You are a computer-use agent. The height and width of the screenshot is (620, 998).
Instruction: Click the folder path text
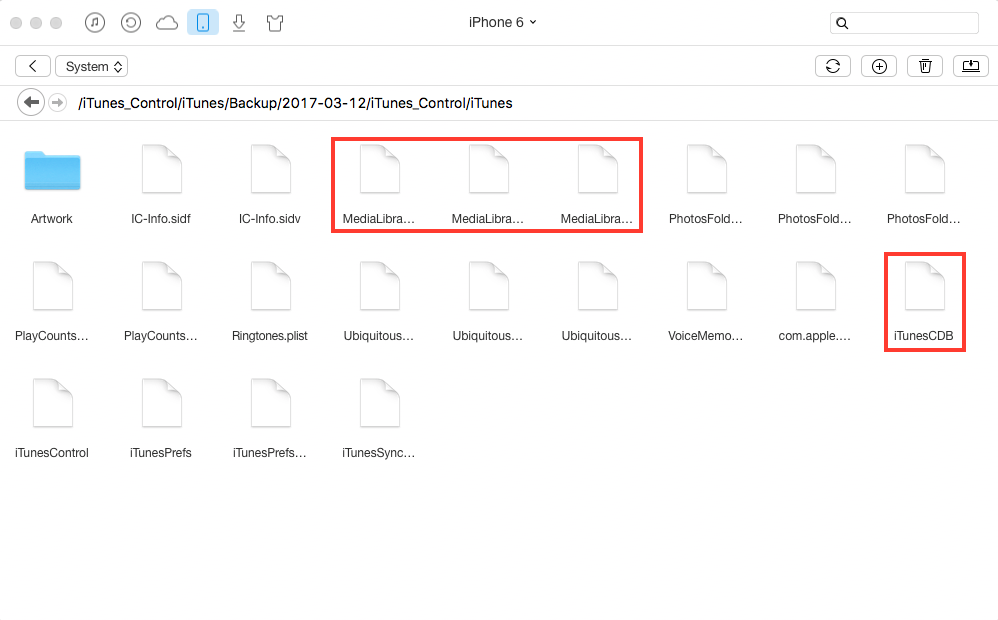point(295,103)
